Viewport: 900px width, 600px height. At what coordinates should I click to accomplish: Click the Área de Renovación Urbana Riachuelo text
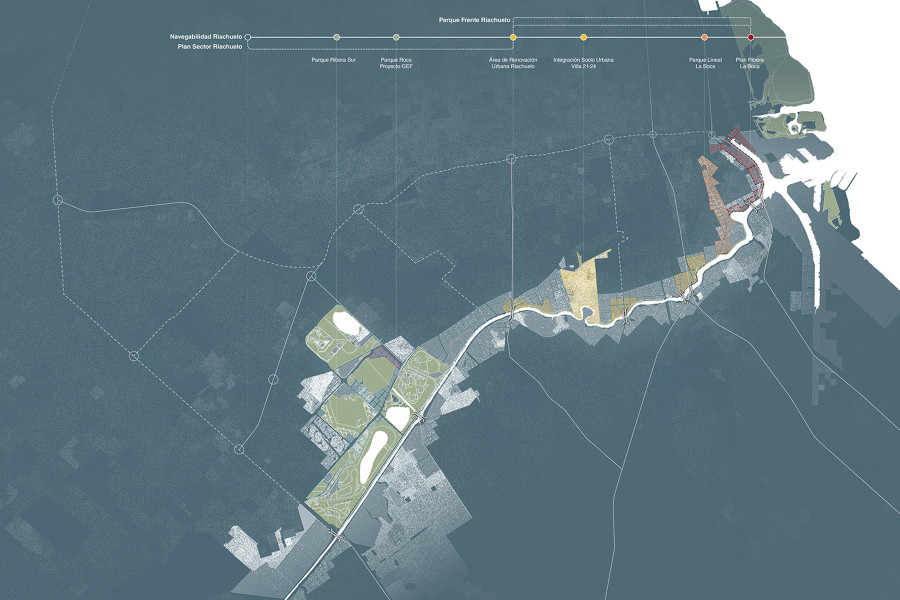[x=513, y=63]
